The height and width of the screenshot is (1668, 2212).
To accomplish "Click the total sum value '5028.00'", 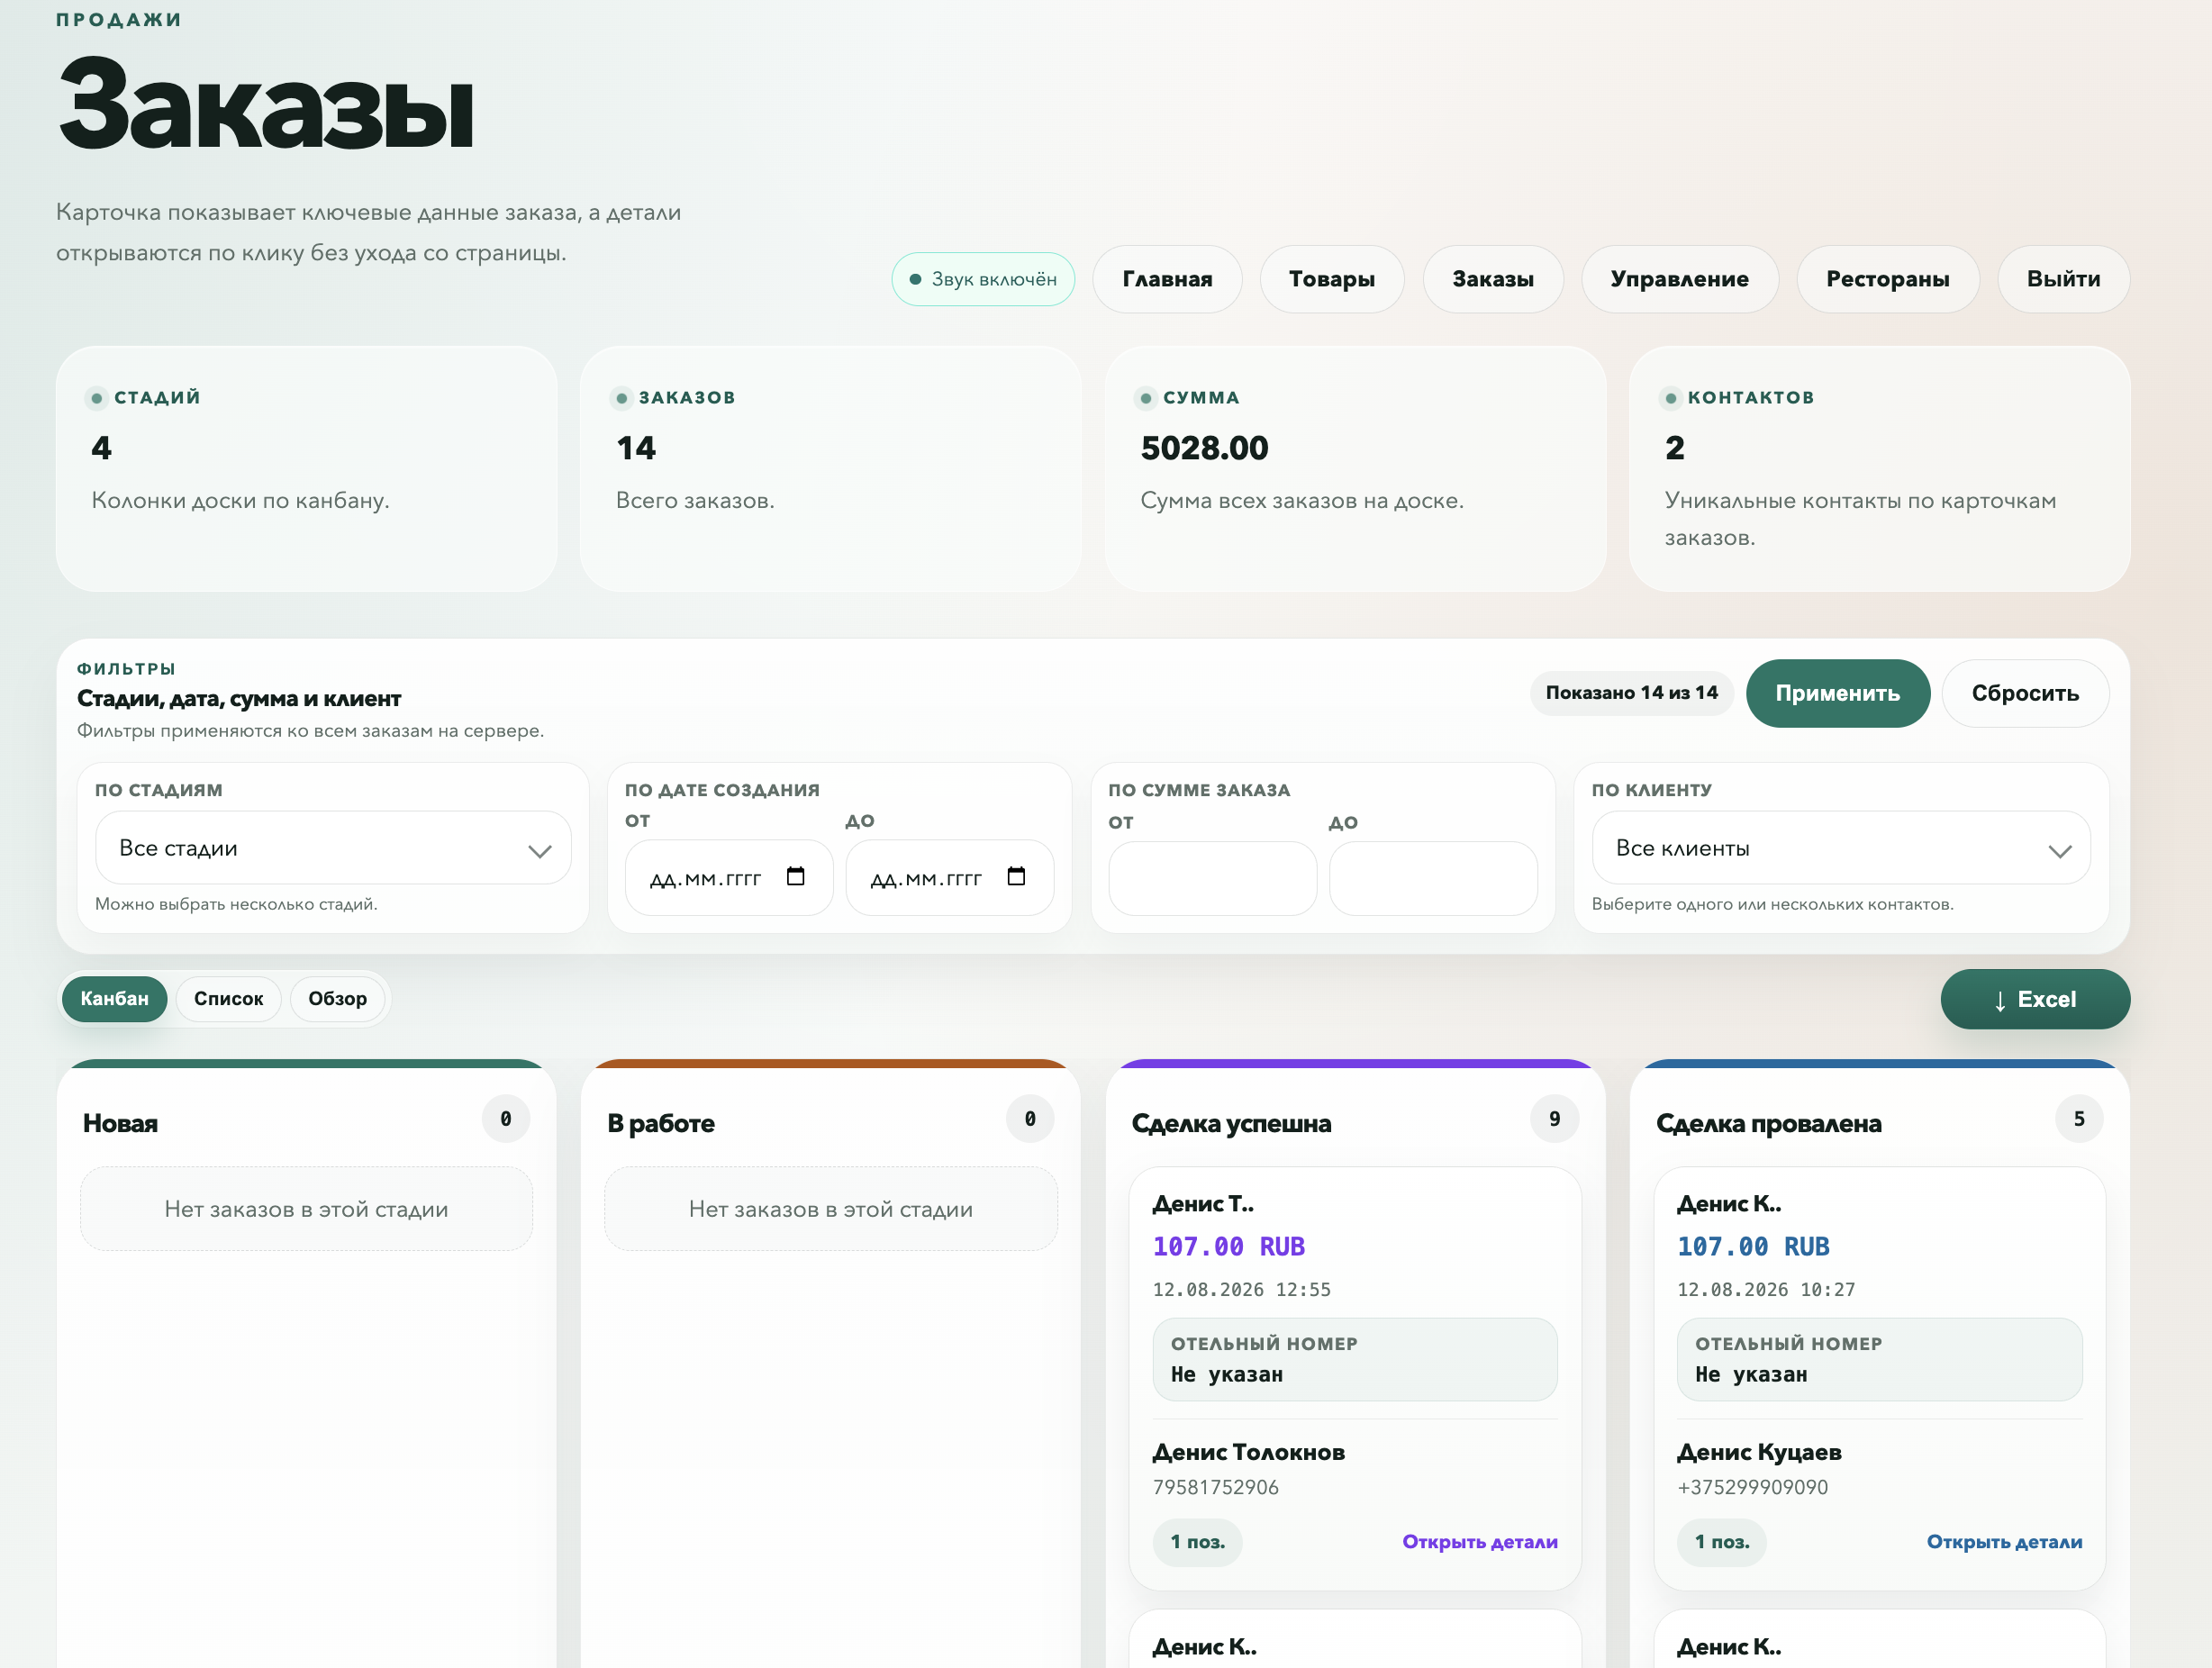I will click(1204, 448).
